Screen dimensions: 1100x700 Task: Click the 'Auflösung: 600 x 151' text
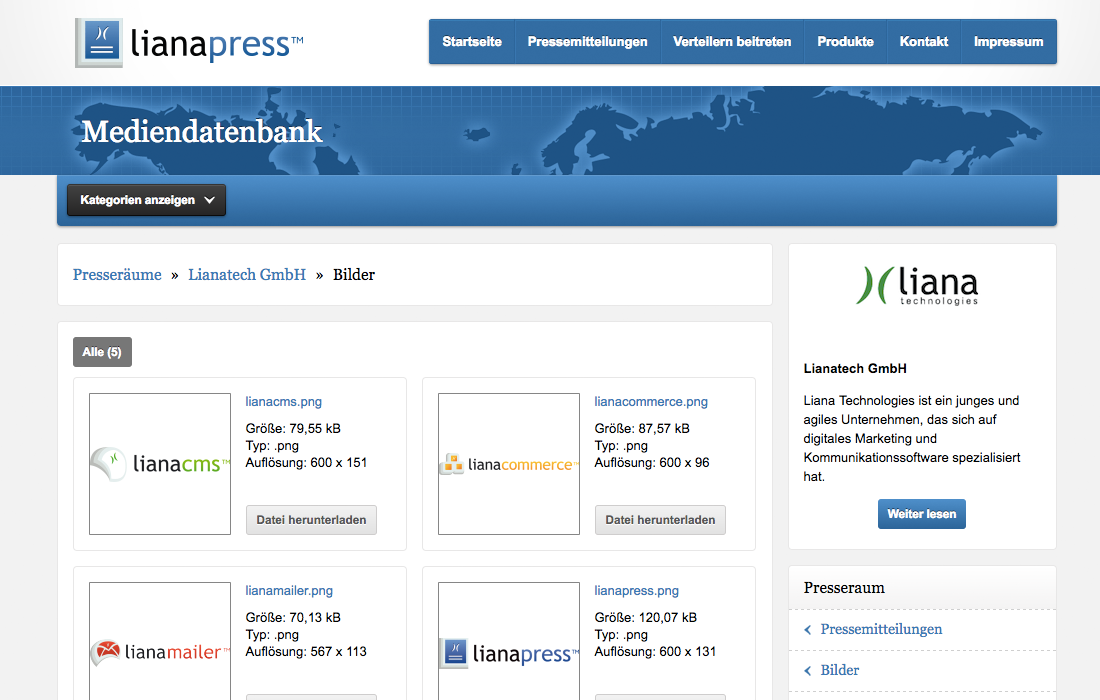(307, 463)
